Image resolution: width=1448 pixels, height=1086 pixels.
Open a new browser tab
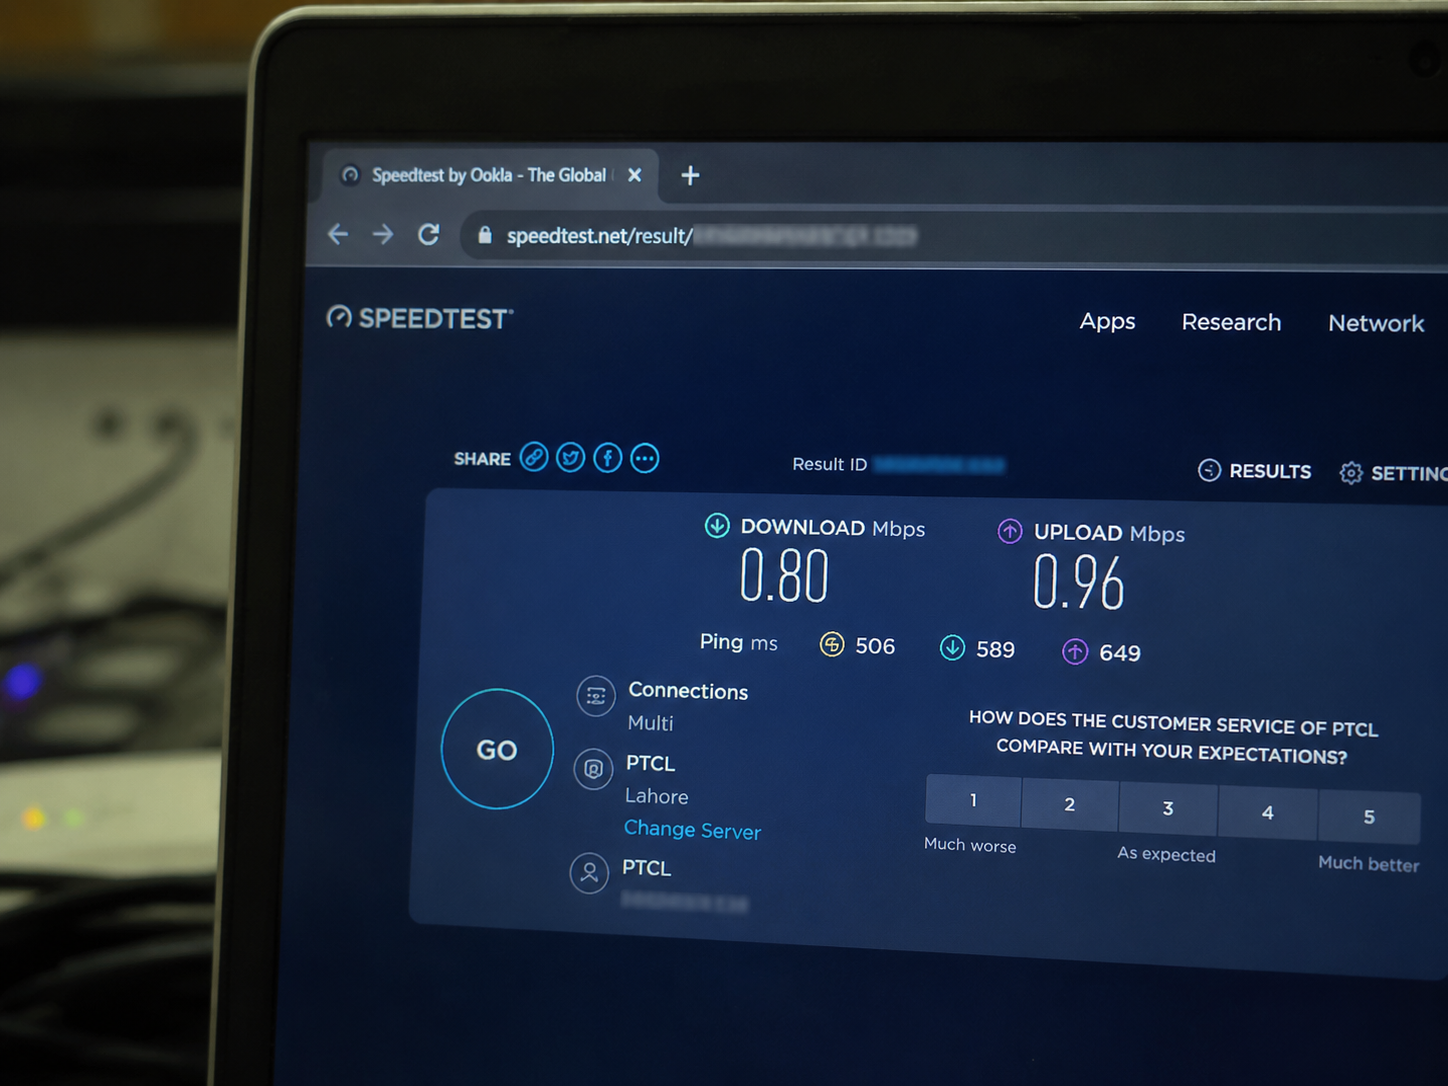pyautogui.click(x=690, y=176)
